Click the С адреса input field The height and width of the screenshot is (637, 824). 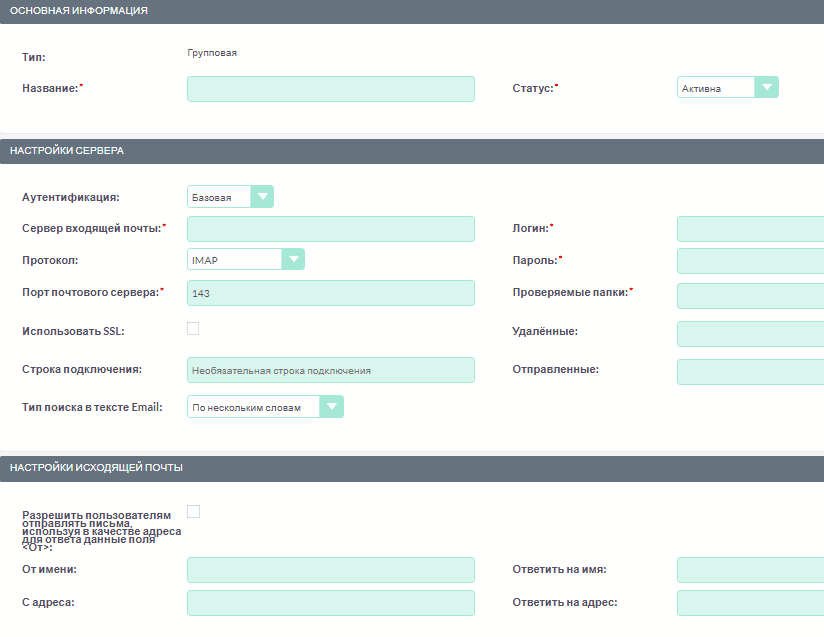(330, 603)
